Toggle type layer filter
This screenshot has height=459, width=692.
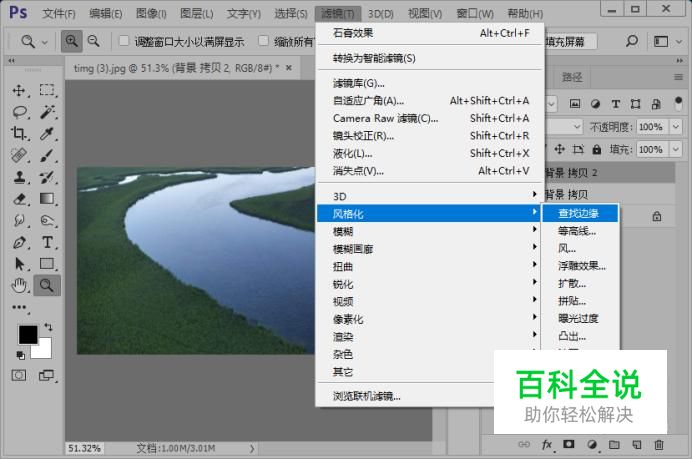[616, 104]
